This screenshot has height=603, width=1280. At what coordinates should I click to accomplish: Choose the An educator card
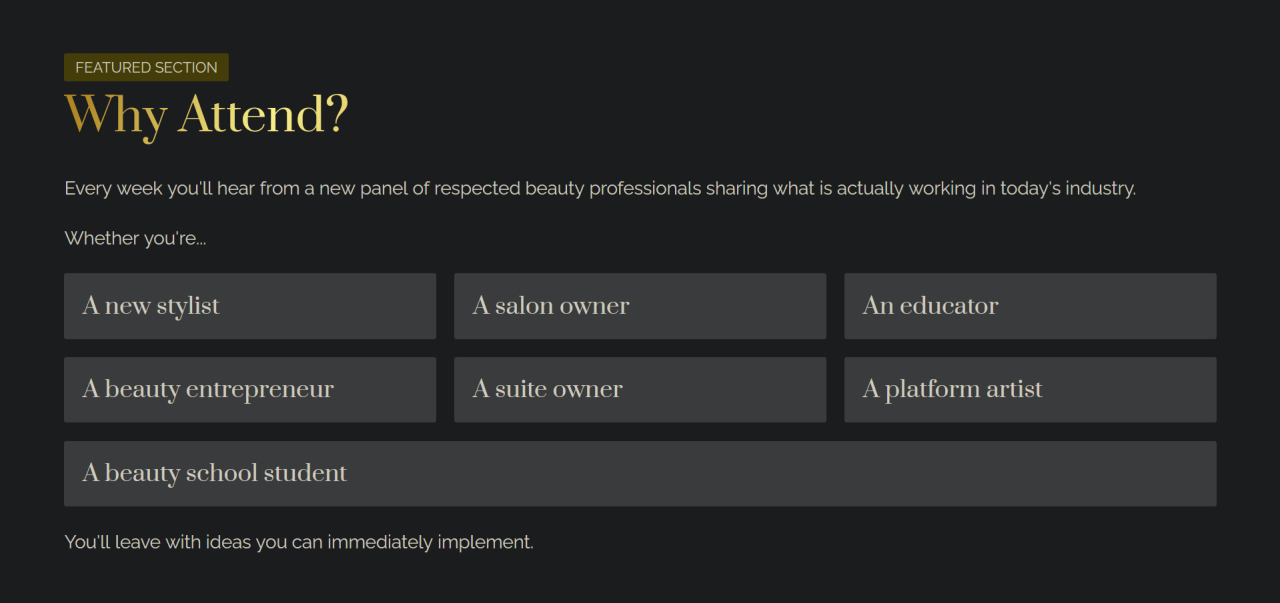click(x=1030, y=306)
